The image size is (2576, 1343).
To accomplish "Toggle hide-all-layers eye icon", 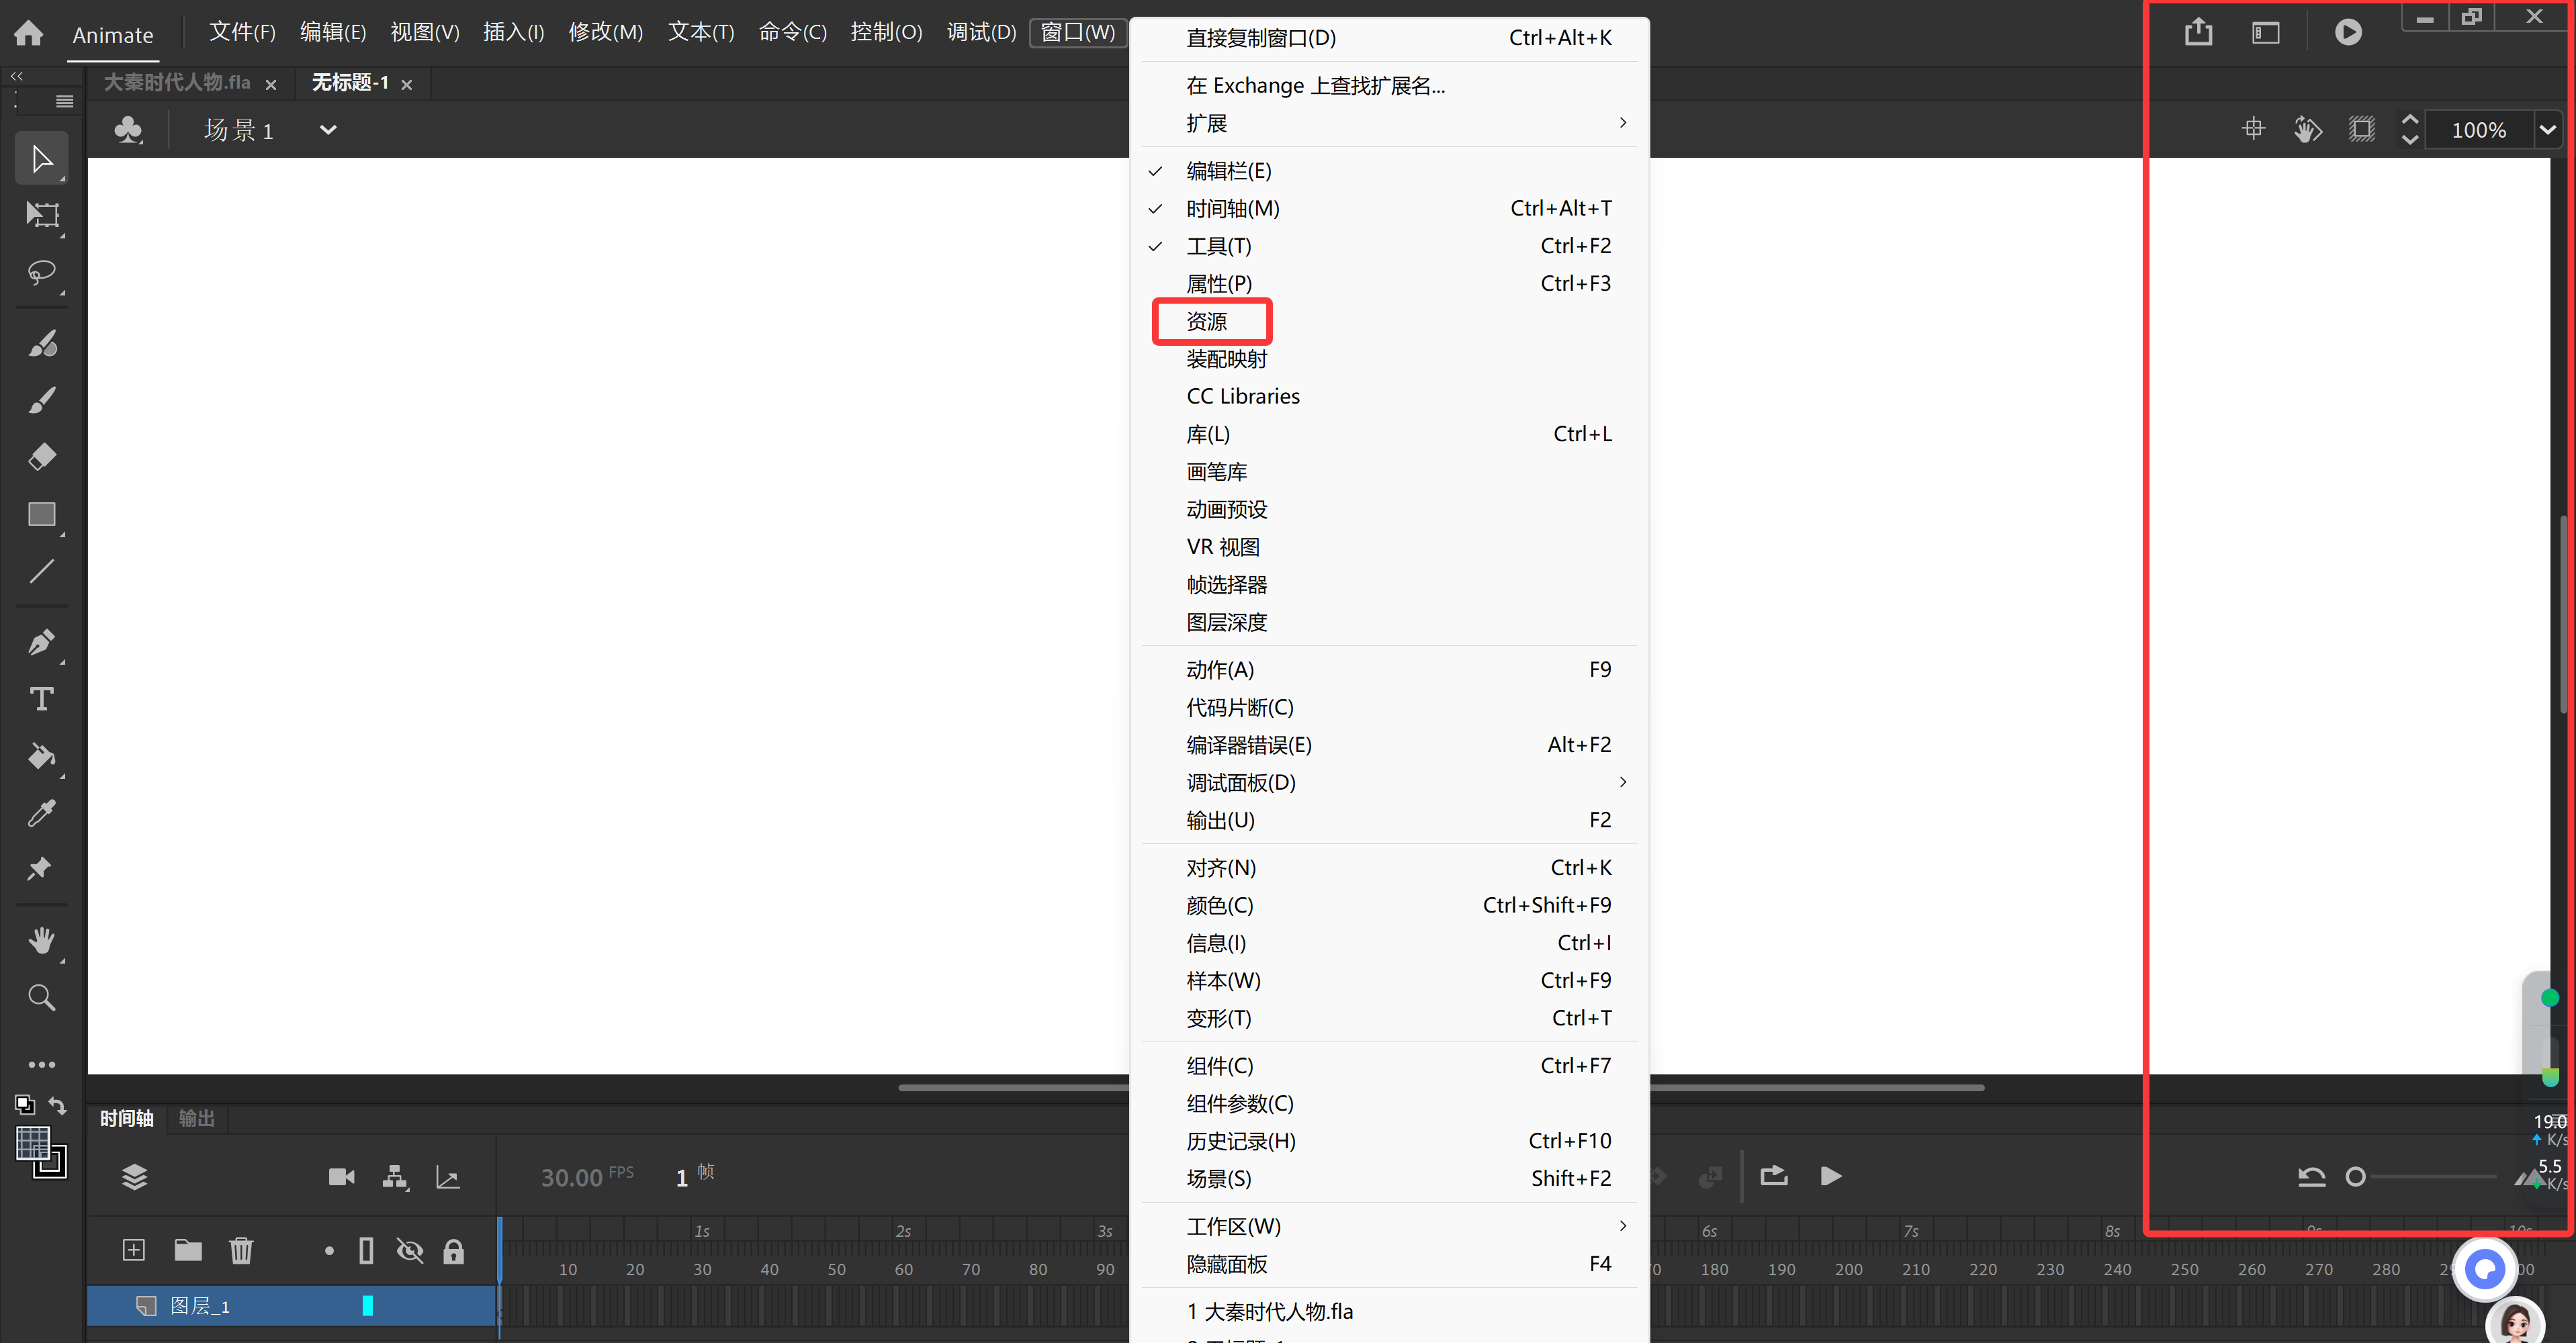I will tap(410, 1250).
